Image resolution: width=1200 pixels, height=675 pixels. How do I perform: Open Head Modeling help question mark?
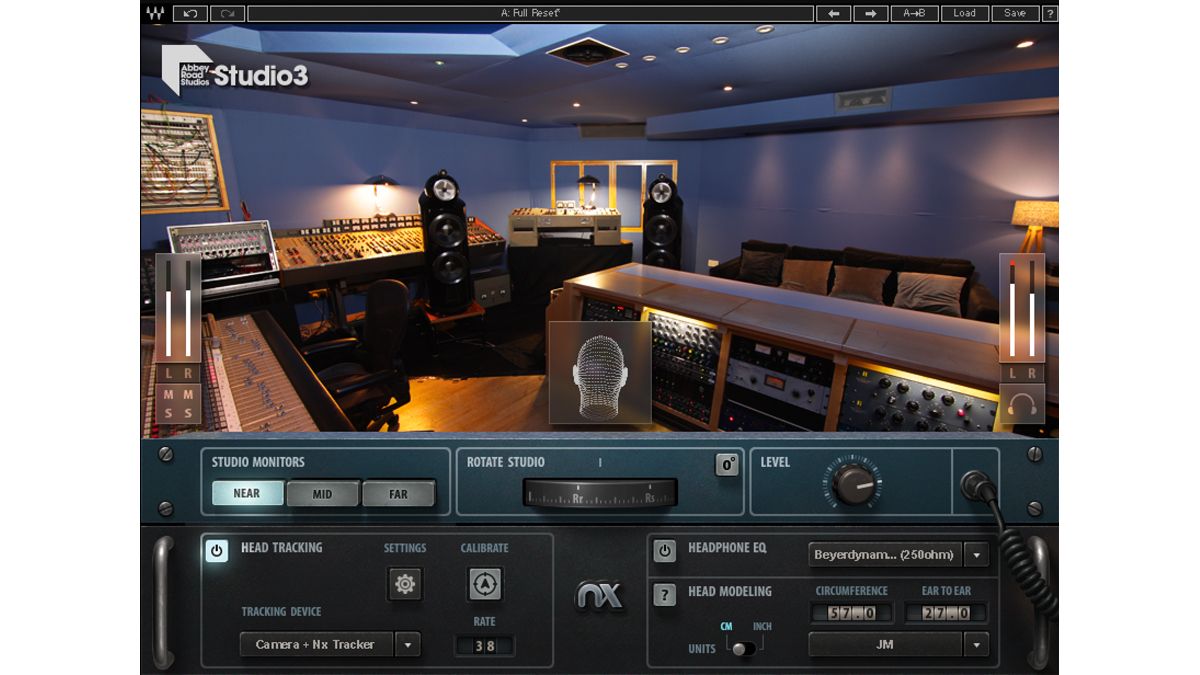point(665,596)
